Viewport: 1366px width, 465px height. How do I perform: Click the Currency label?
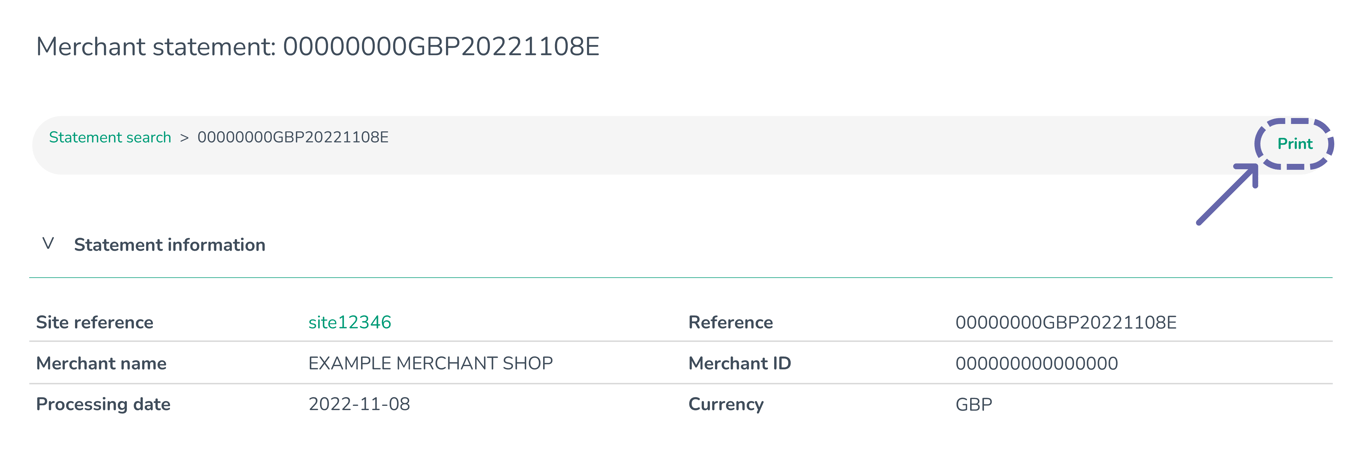725,405
